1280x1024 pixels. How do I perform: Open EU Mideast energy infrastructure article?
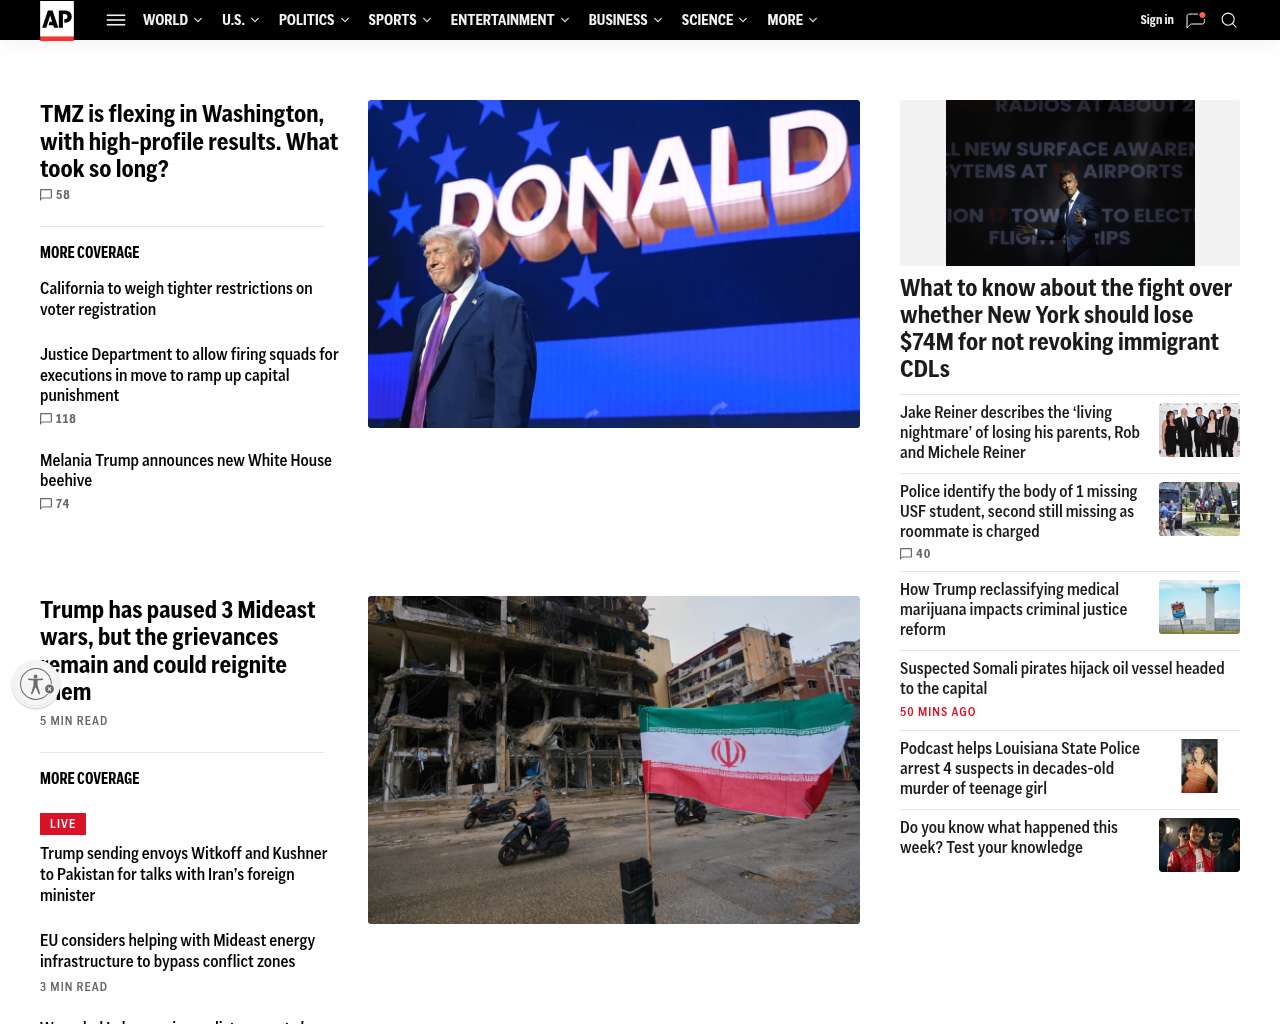pyautogui.click(x=178, y=951)
